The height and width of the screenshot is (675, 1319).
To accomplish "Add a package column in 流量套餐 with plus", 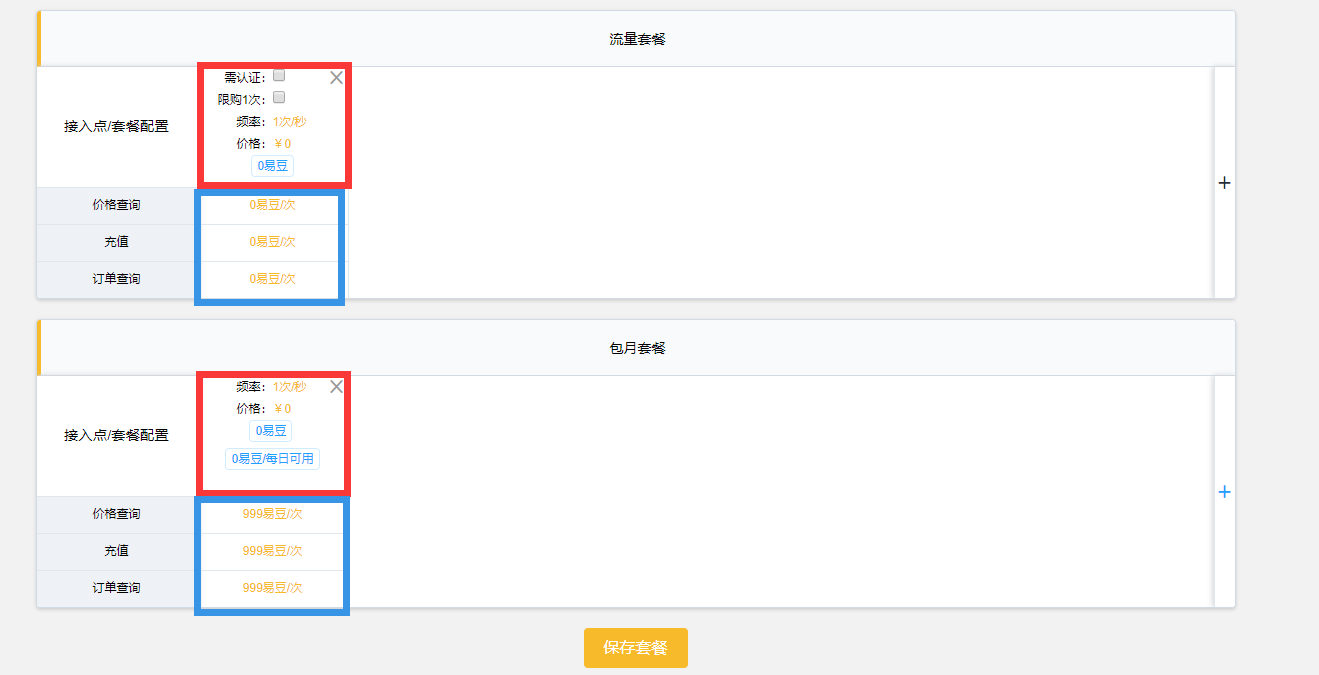I will point(1225,183).
